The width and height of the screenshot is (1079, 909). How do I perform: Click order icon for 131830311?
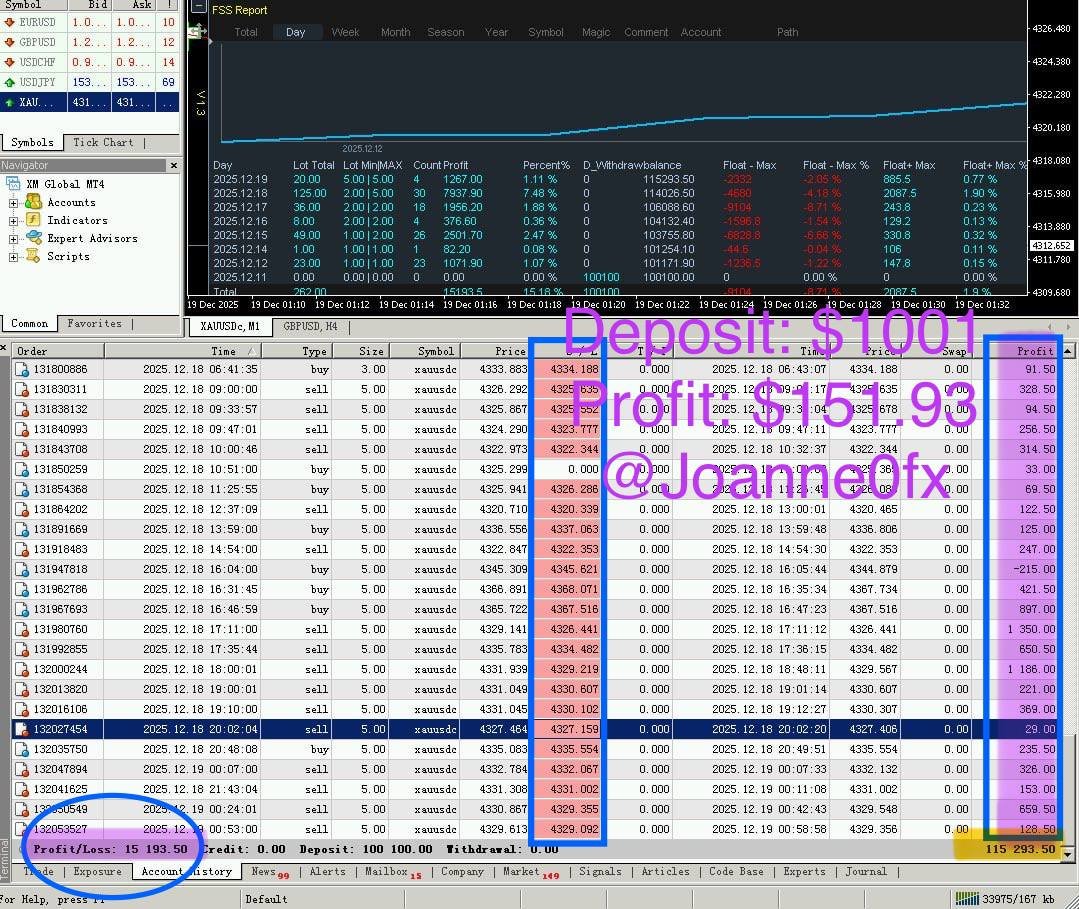click(x=22, y=389)
